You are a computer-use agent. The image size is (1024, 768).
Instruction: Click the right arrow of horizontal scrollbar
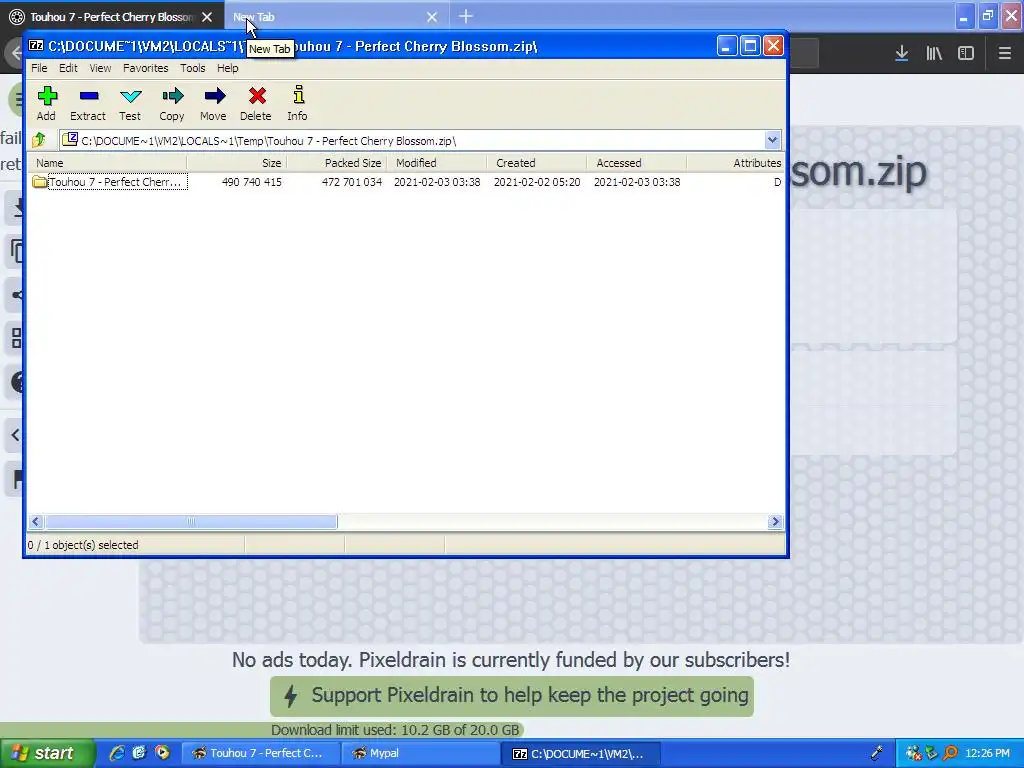(x=775, y=522)
